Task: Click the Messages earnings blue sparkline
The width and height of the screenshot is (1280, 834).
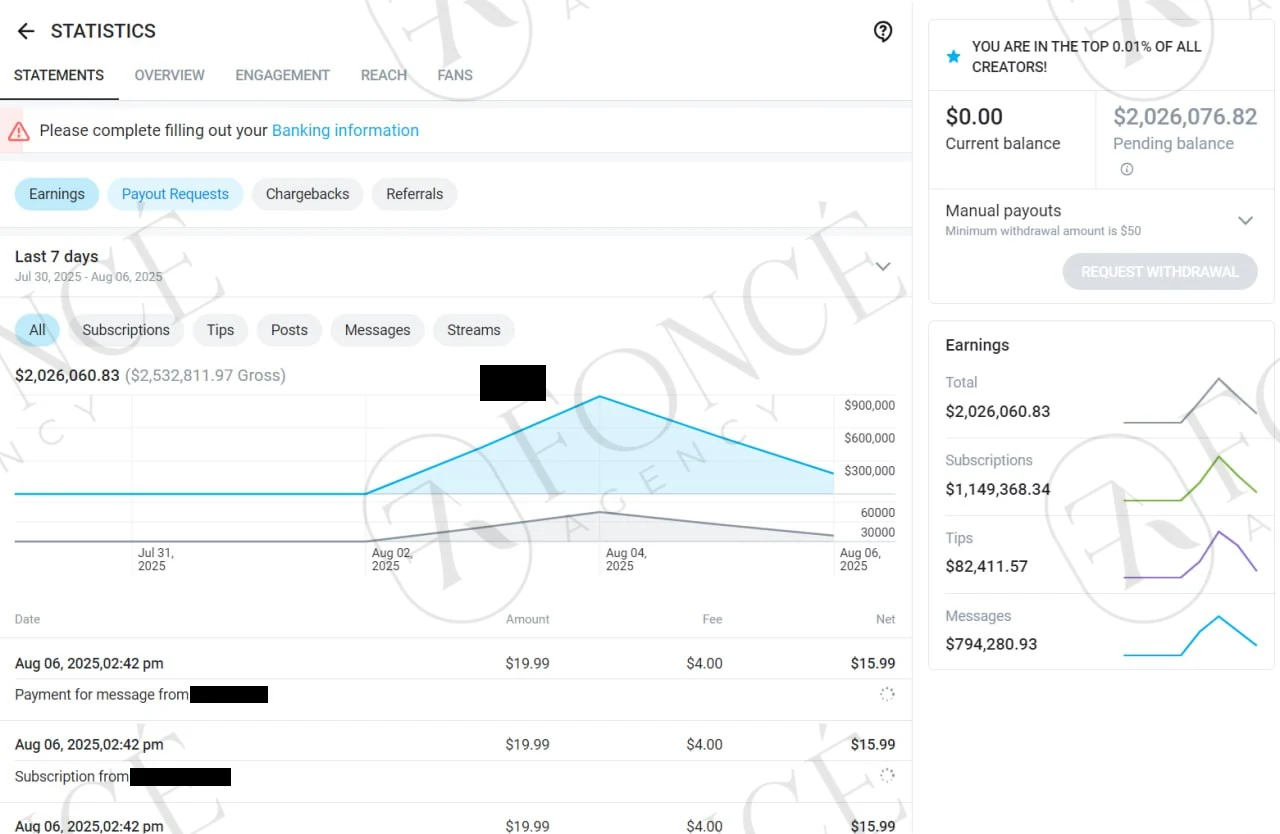Action: tap(1190, 635)
